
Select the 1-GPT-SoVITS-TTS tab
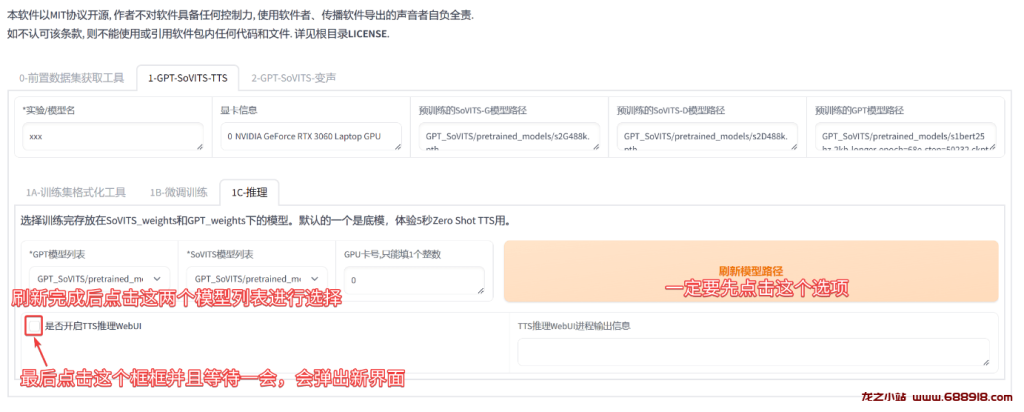click(x=187, y=78)
